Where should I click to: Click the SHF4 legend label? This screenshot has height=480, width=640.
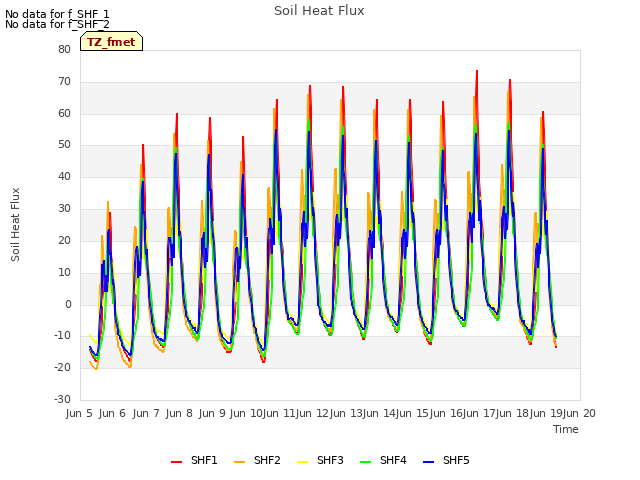pyautogui.click(x=393, y=460)
